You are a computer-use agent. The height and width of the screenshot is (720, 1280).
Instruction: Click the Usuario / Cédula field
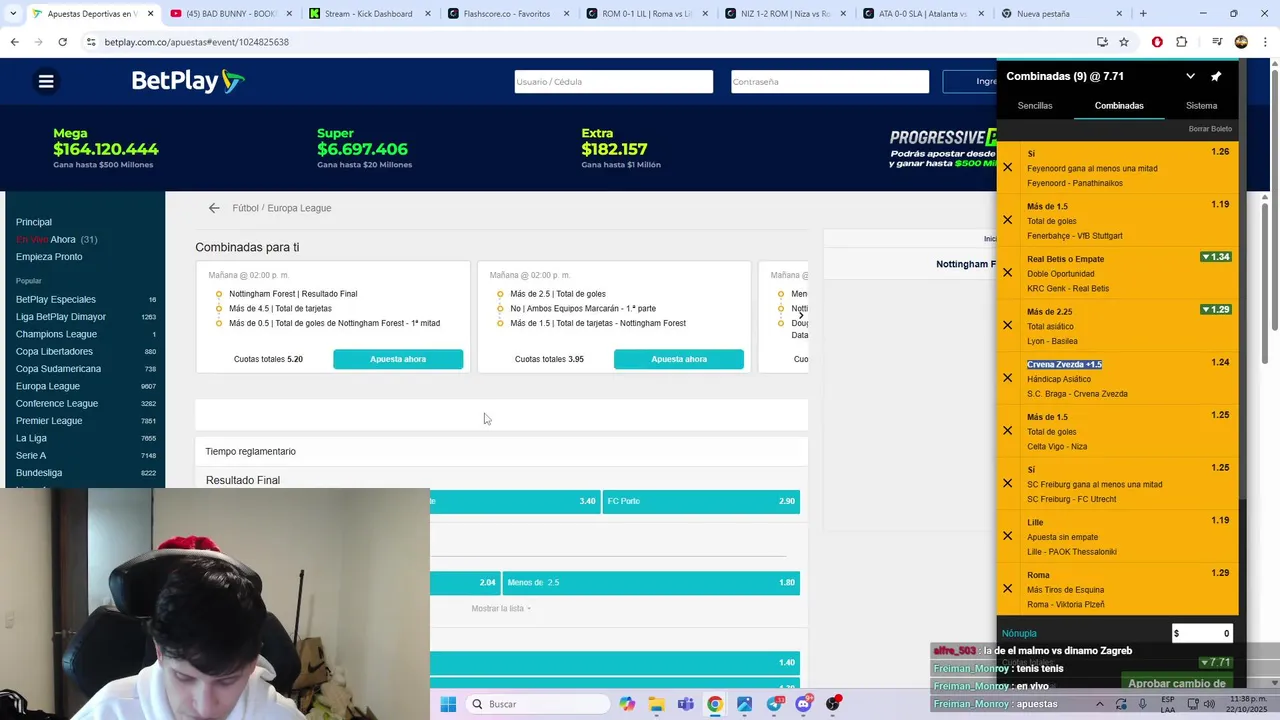(x=614, y=82)
